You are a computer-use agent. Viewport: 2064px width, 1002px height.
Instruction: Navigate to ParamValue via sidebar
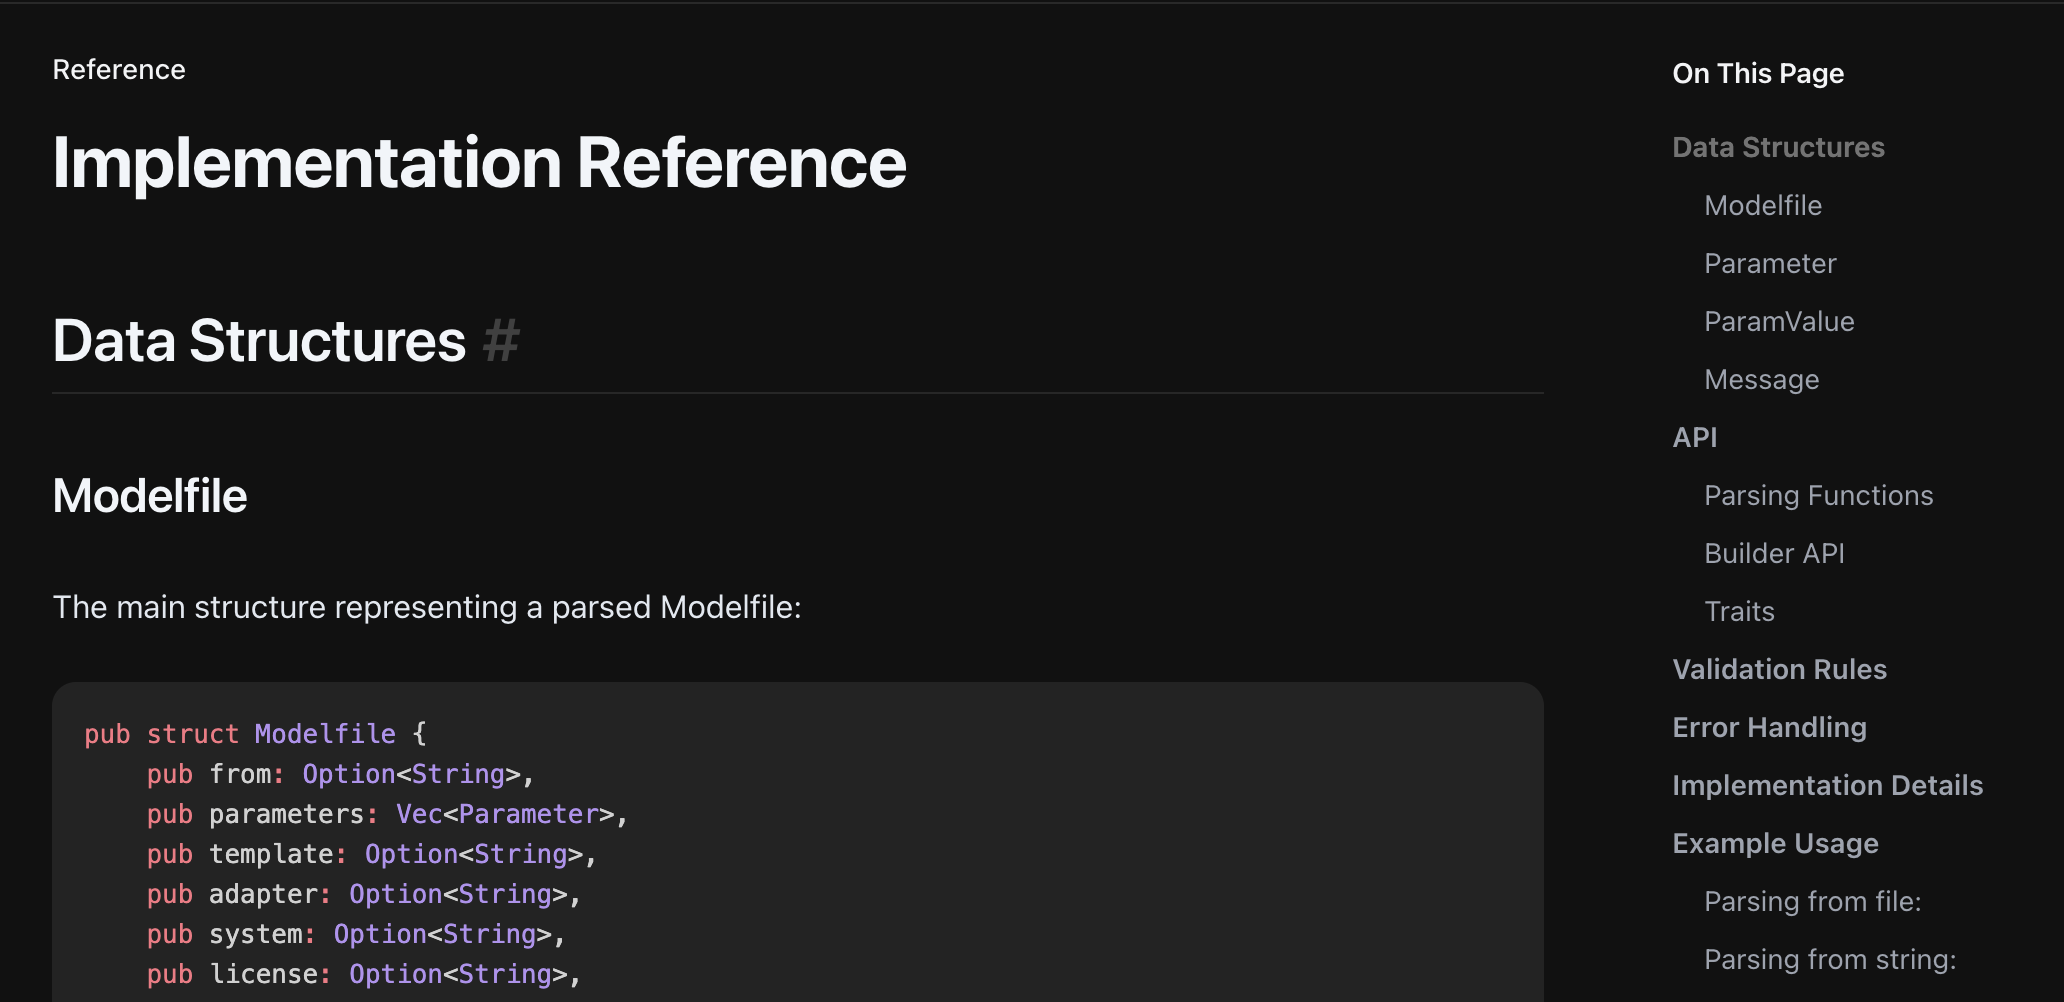pos(1778,321)
